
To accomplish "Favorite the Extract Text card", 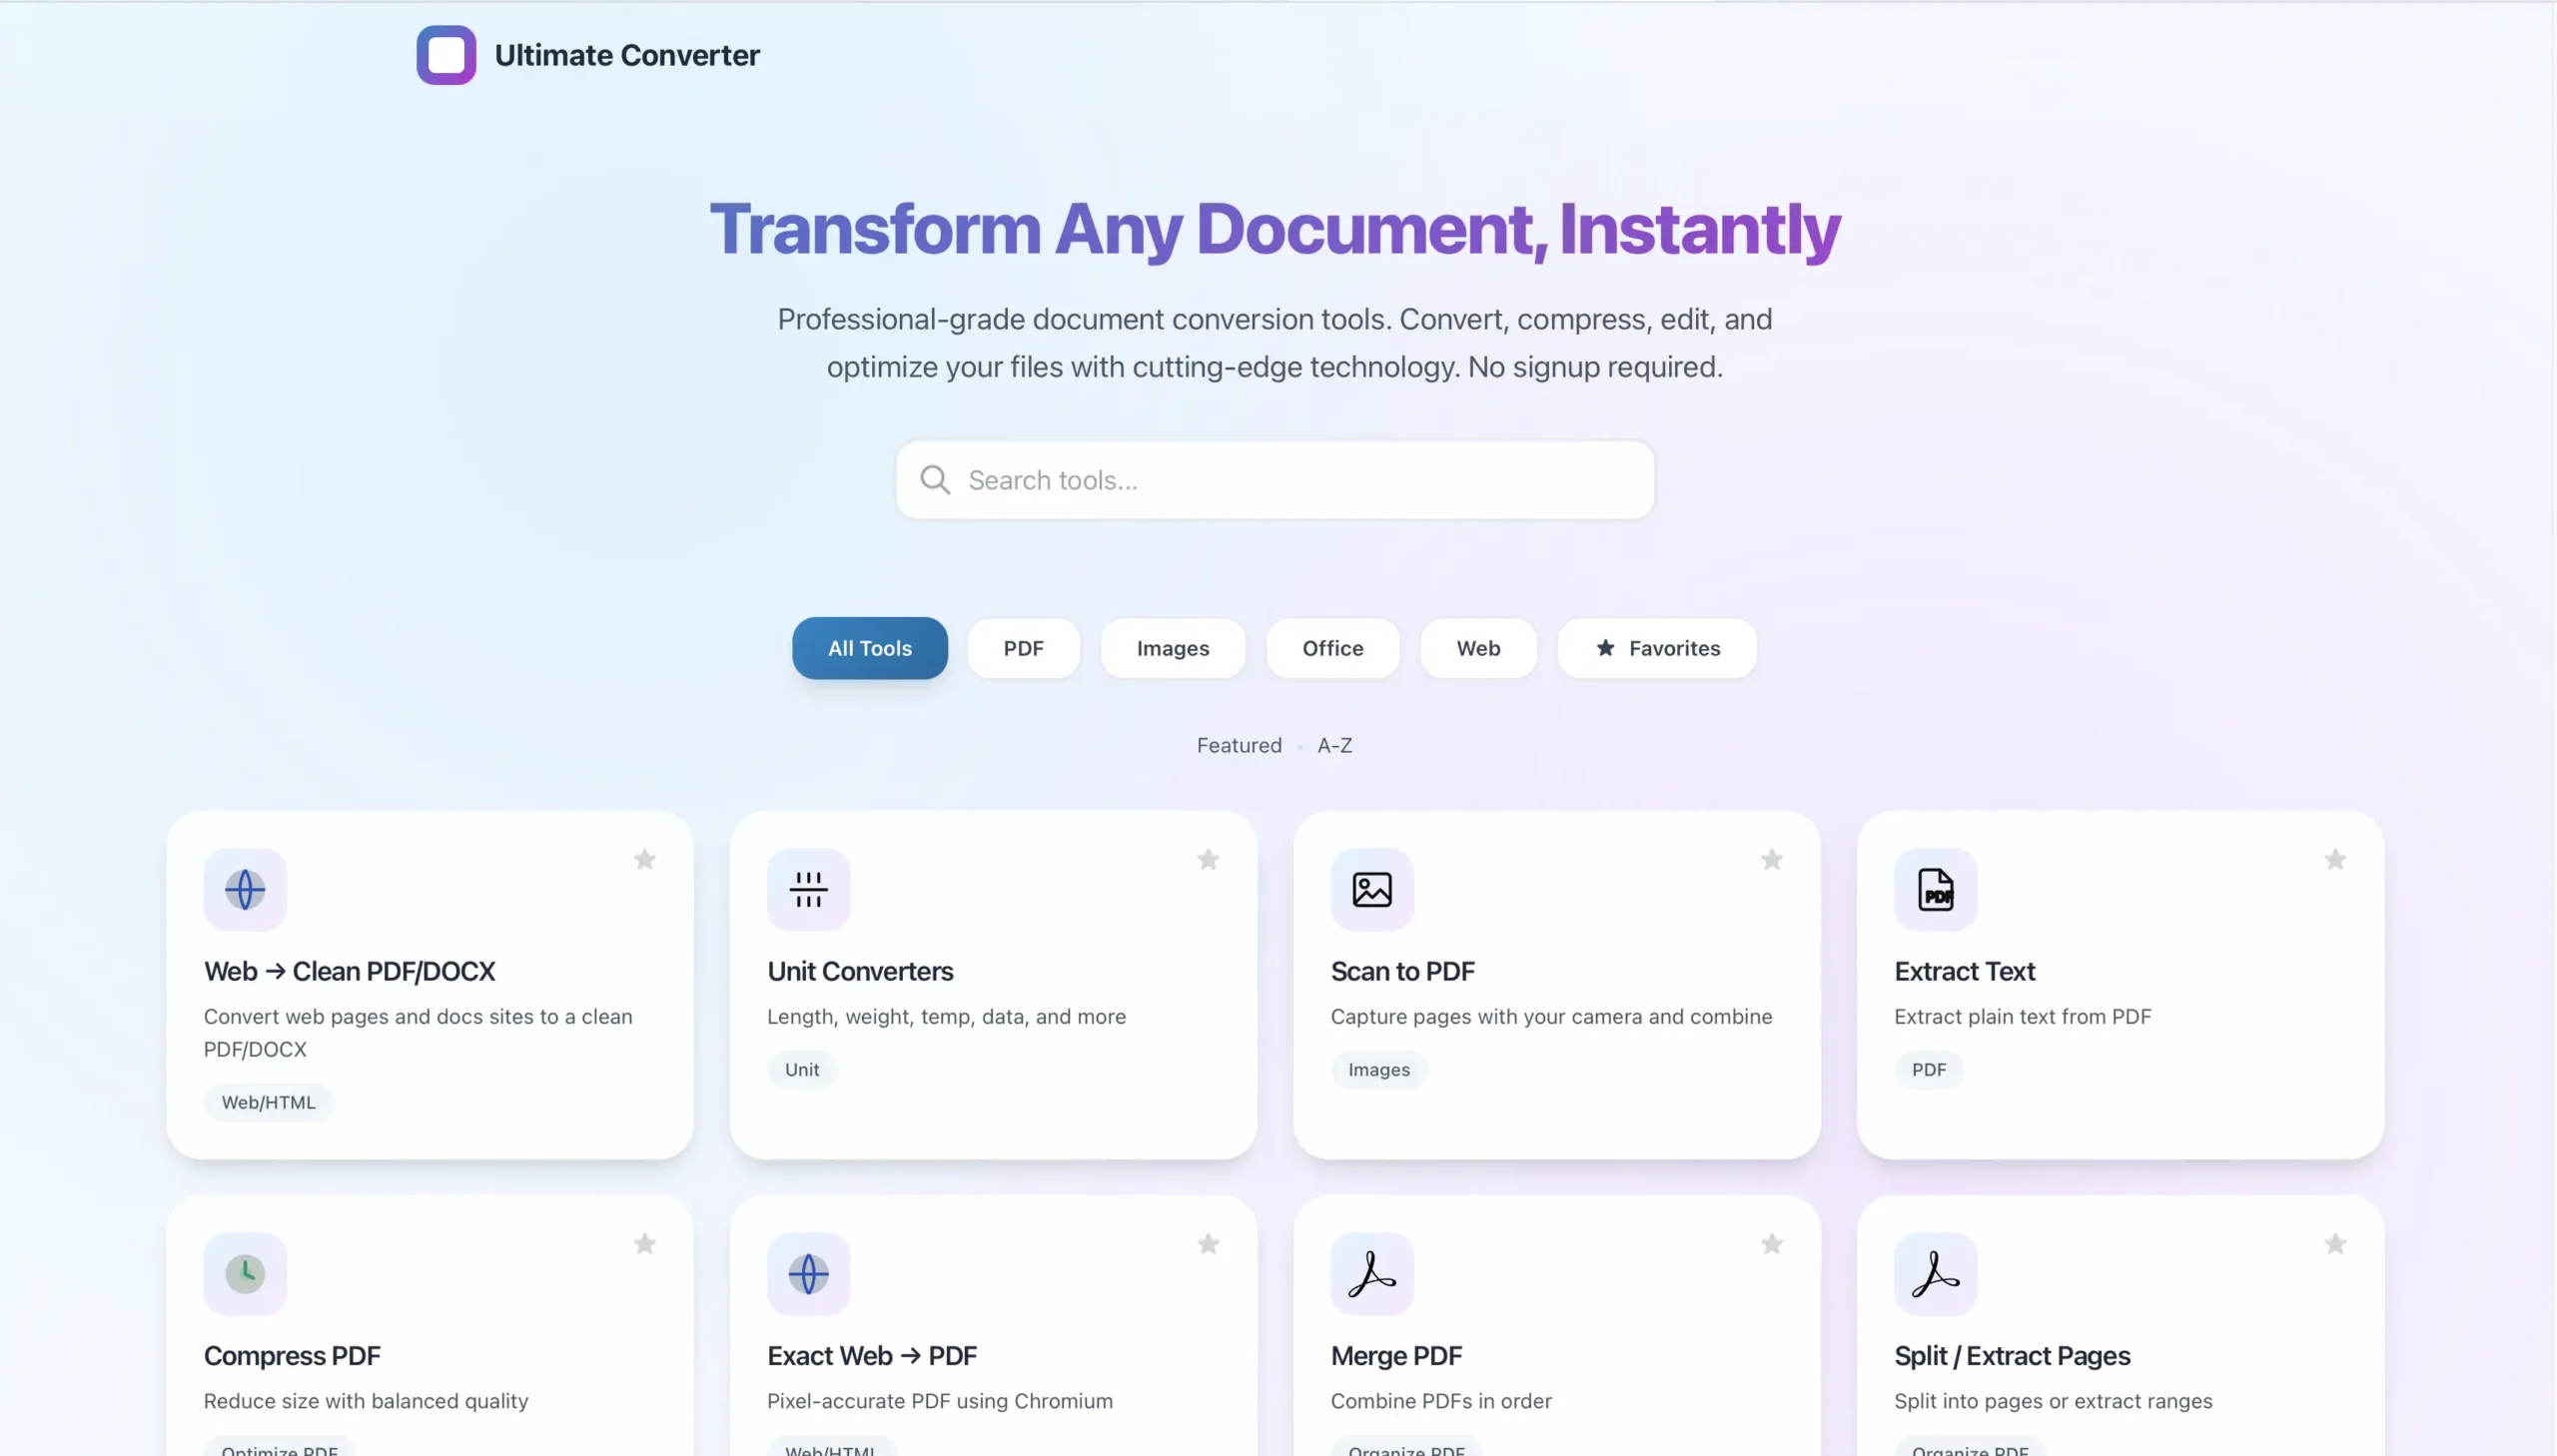I will (x=2335, y=859).
